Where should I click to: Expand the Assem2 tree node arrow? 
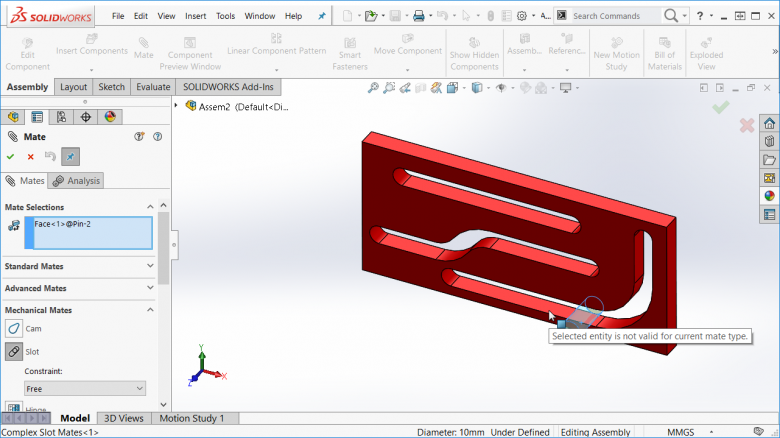(176, 106)
